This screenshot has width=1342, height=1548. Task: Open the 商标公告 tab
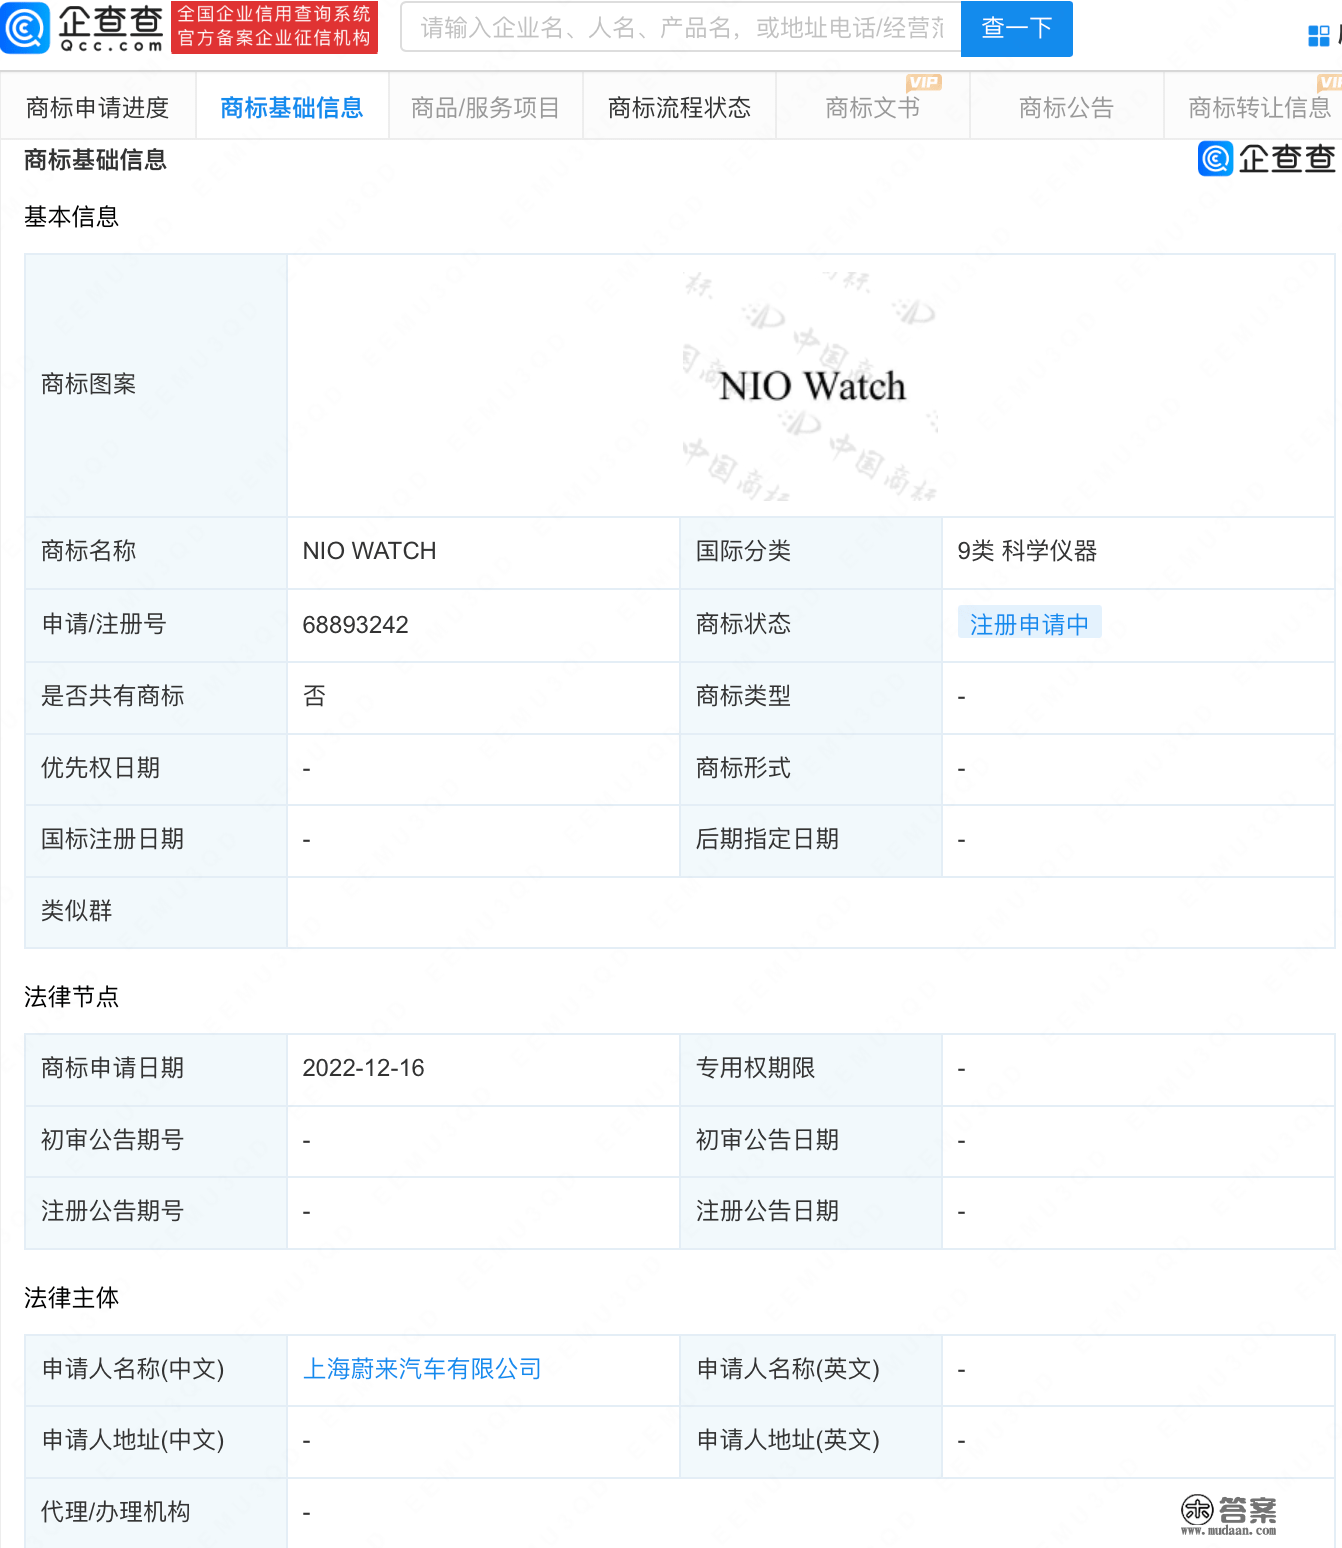click(1067, 107)
